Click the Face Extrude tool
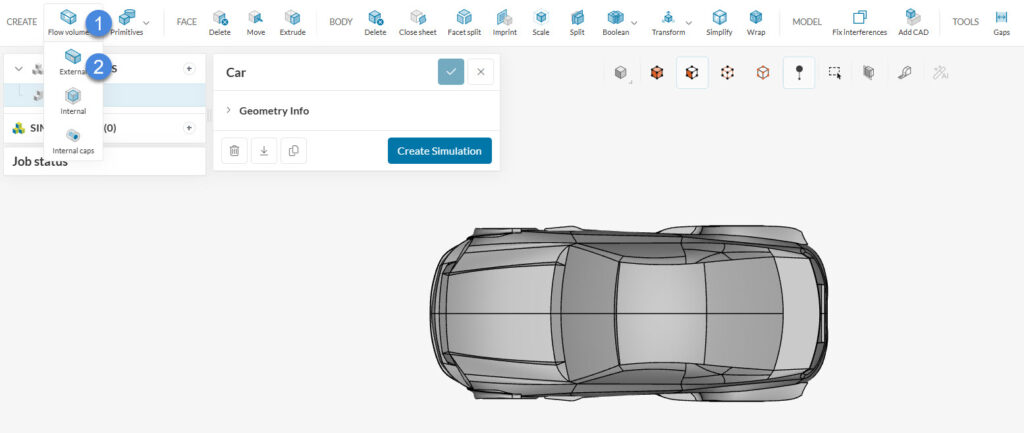The image size is (1024, 433). pyautogui.click(x=292, y=21)
